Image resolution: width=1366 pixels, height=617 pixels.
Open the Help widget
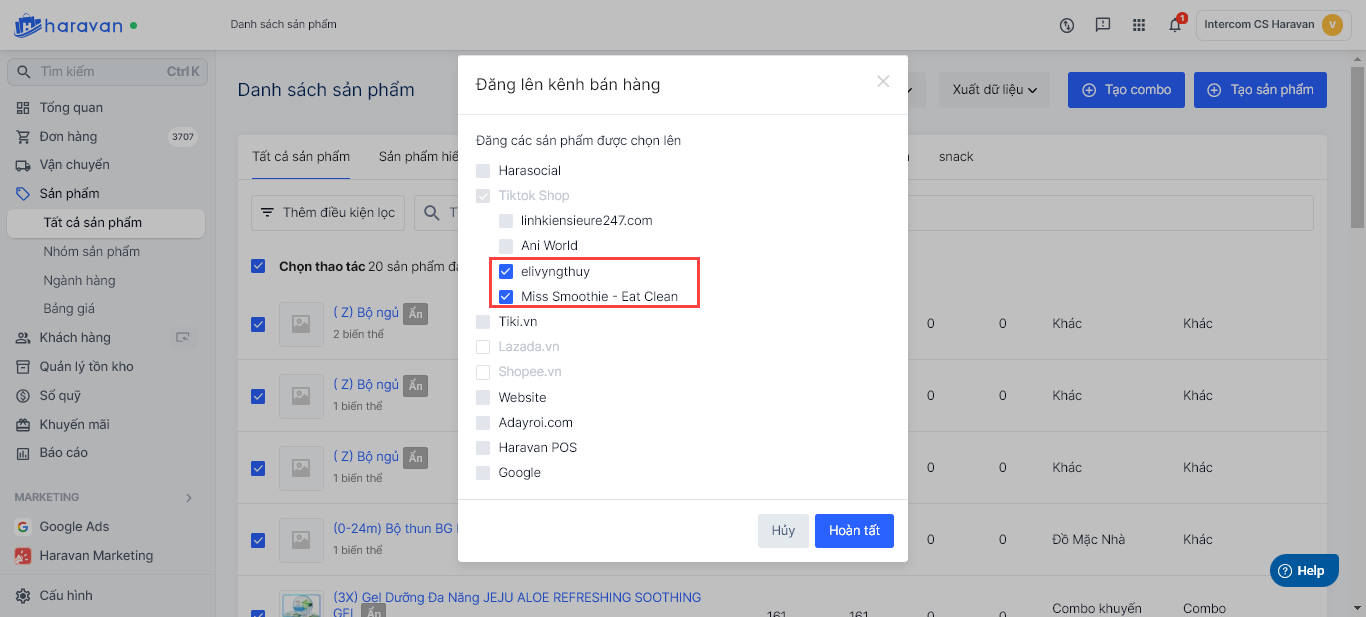coord(1304,571)
